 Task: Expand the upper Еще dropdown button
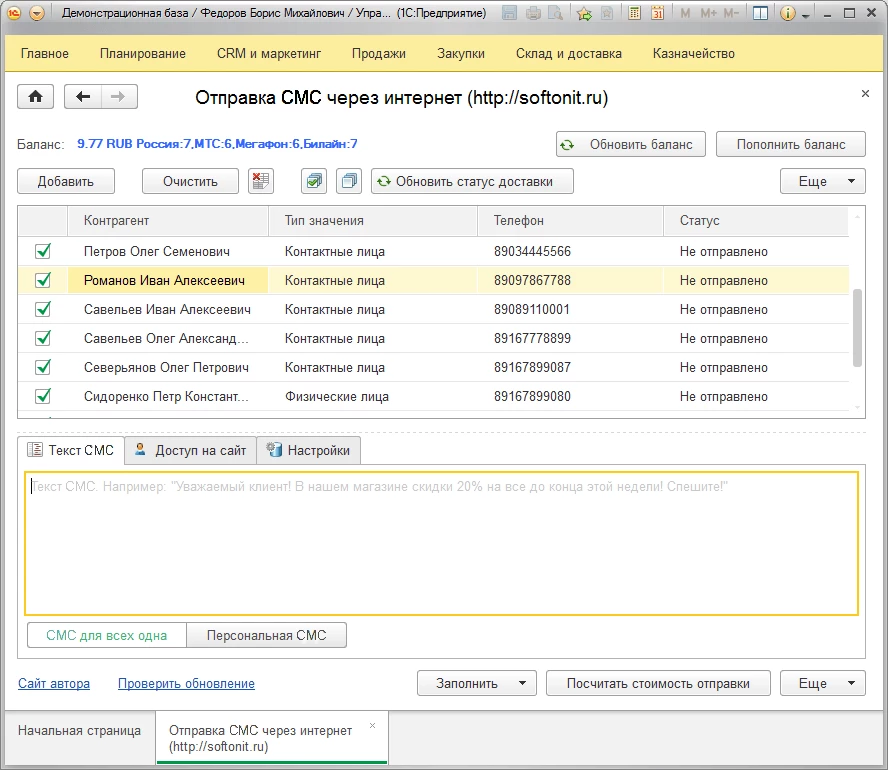pos(822,181)
